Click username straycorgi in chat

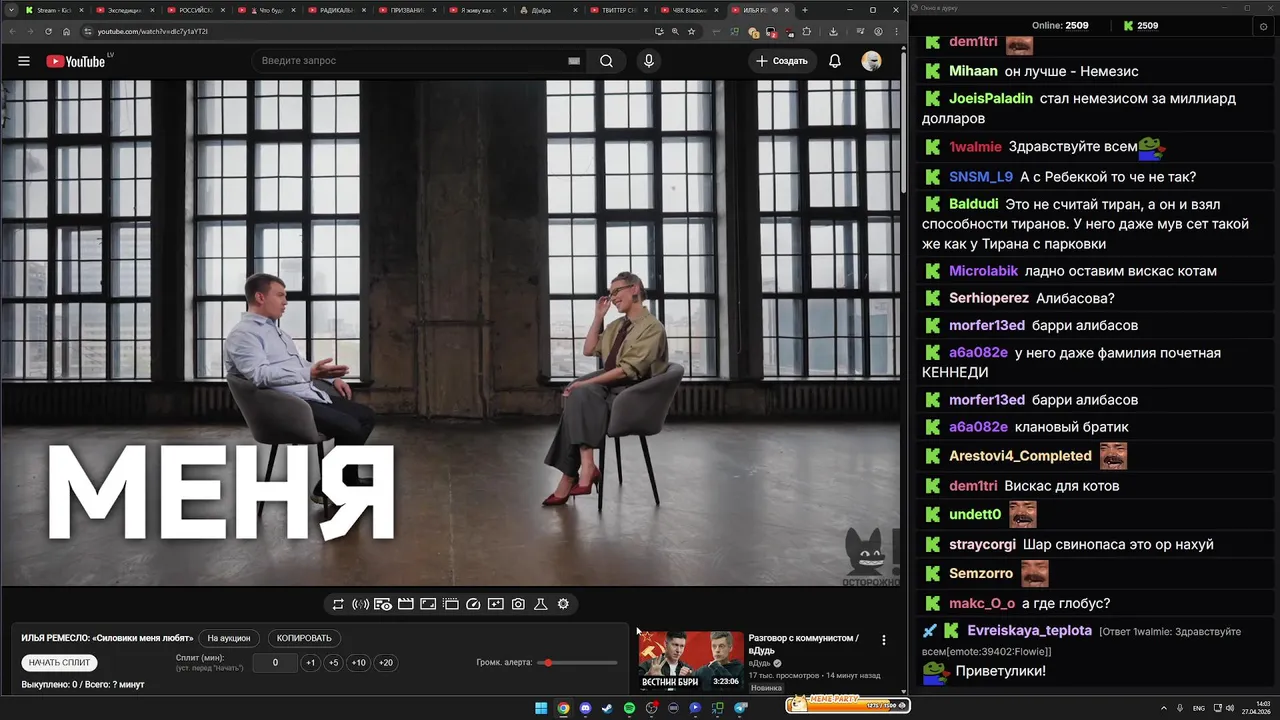[982, 545]
